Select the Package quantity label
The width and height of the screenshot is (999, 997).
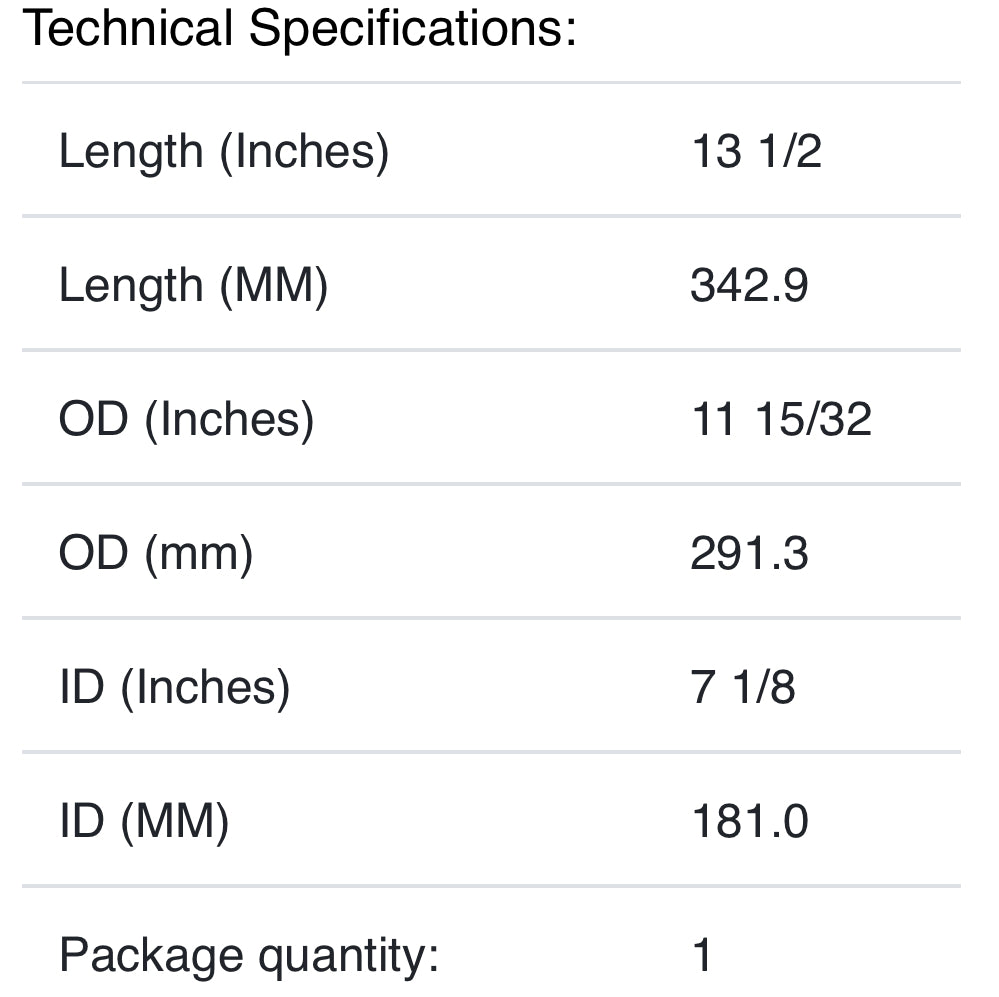click(x=249, y=955)
